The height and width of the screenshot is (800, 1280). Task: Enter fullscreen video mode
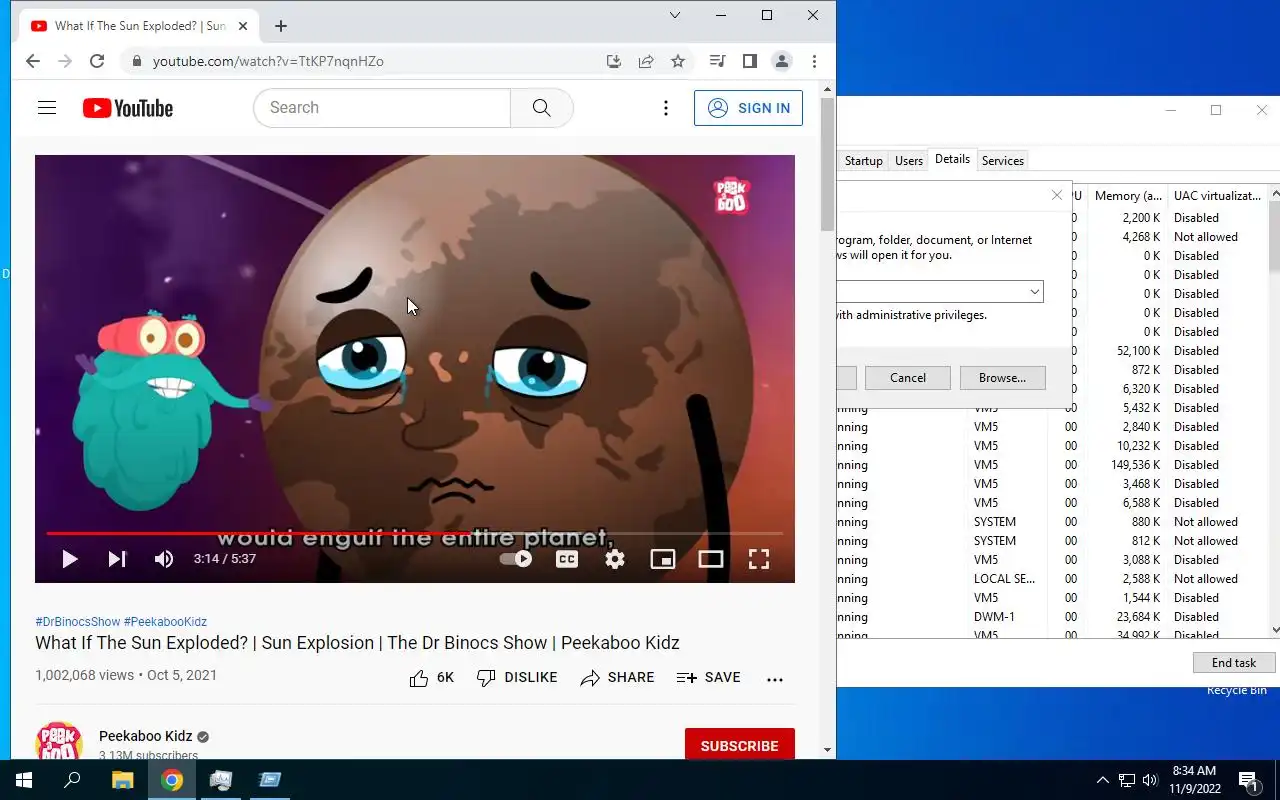click(x=759, y=559)
